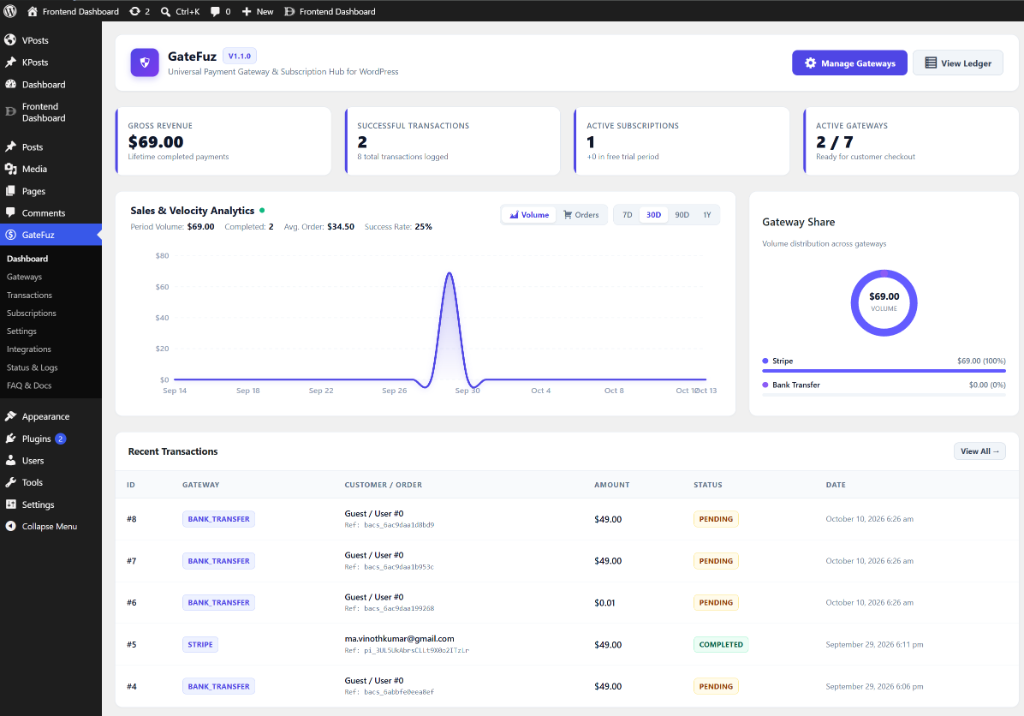Select the 90D time range
1024x716 pixels.
point(682,215)
